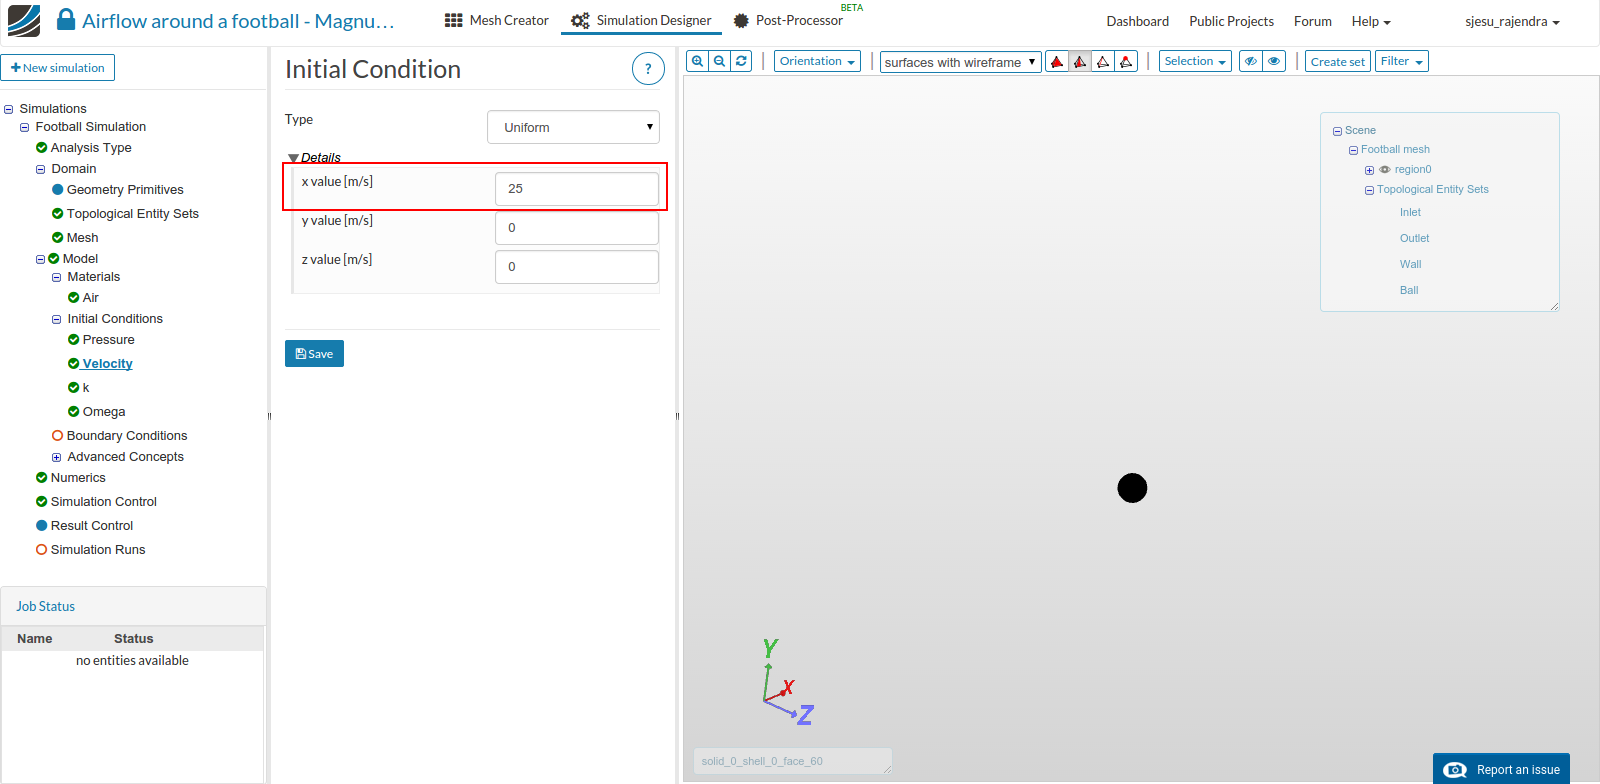The image size is (1600, 784).
Task: Select the Inlet entity set
Action: click(x=1410, y=212)
